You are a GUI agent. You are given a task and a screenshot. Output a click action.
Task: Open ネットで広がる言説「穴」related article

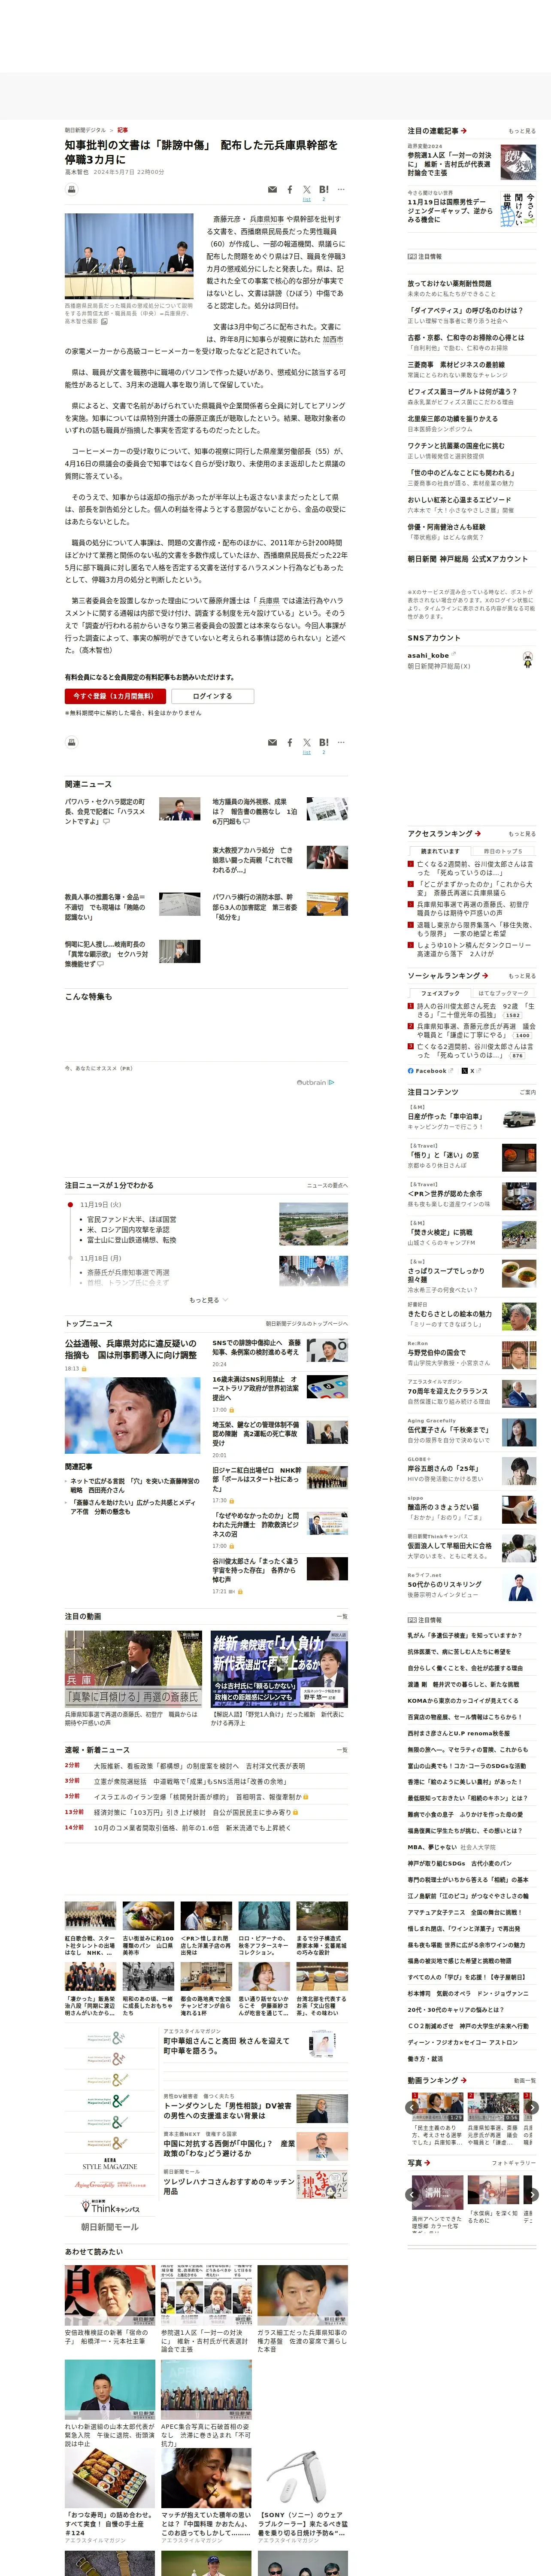pyautogui.click(x=135, y=1485)
